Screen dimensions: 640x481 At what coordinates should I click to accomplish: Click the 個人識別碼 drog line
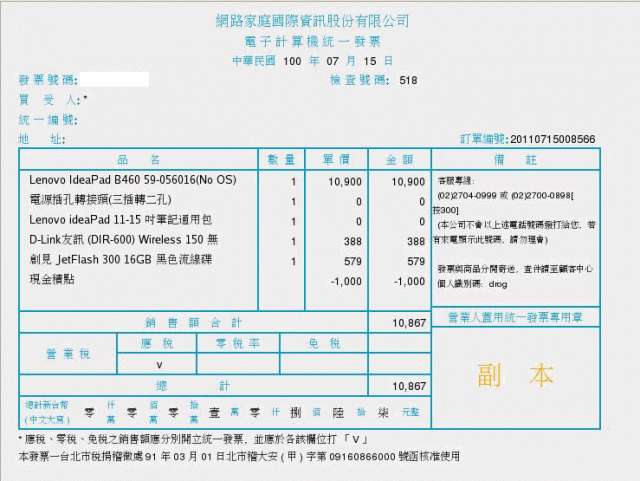472,284
